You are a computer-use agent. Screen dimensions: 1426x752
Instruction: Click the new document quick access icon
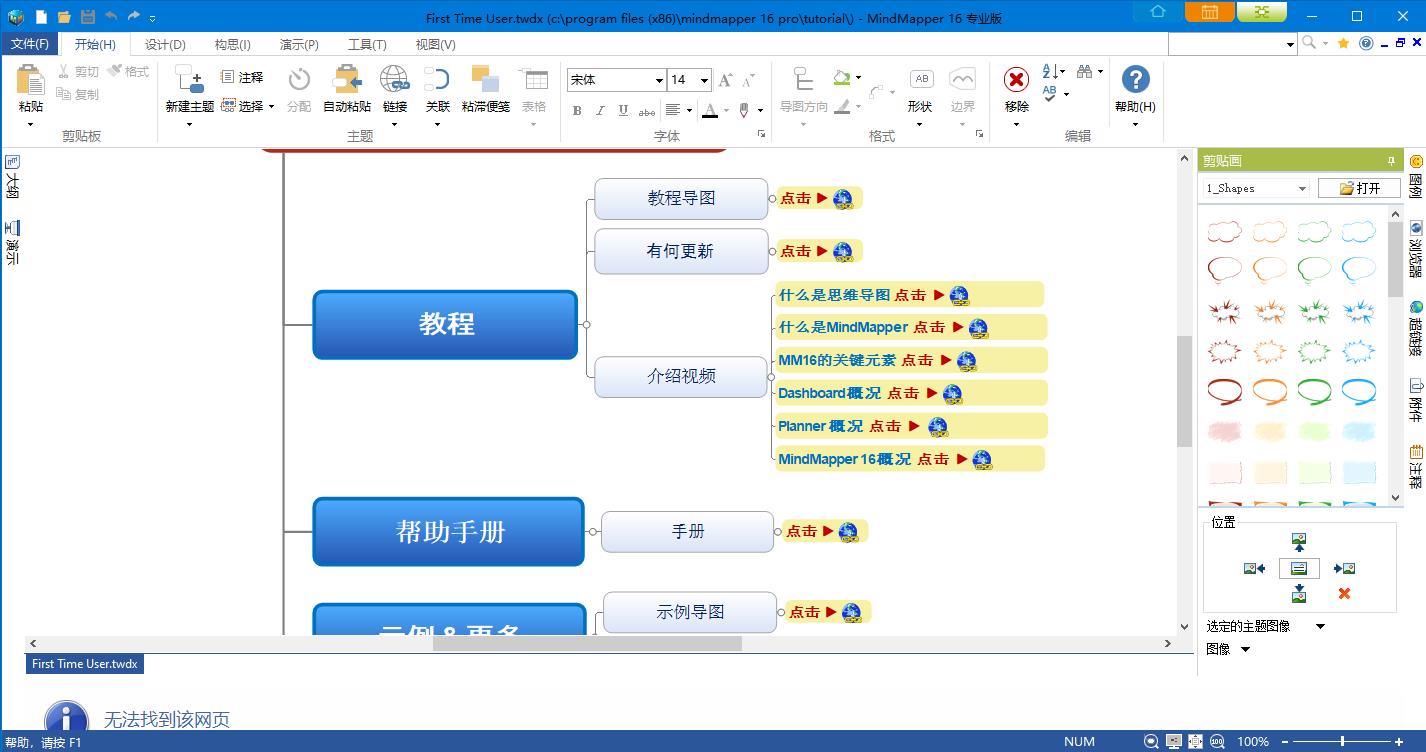point(41,17)
